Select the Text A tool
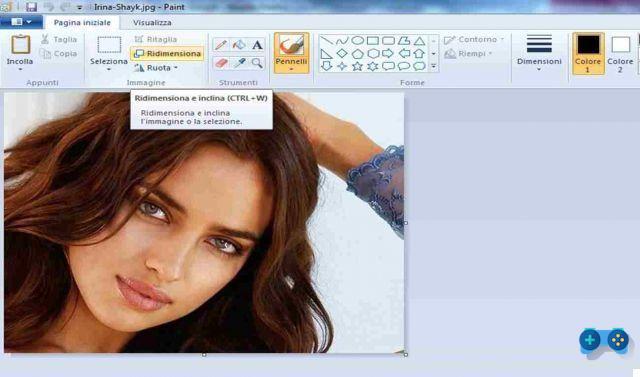The image size is (640, 377). click(257, 44)
